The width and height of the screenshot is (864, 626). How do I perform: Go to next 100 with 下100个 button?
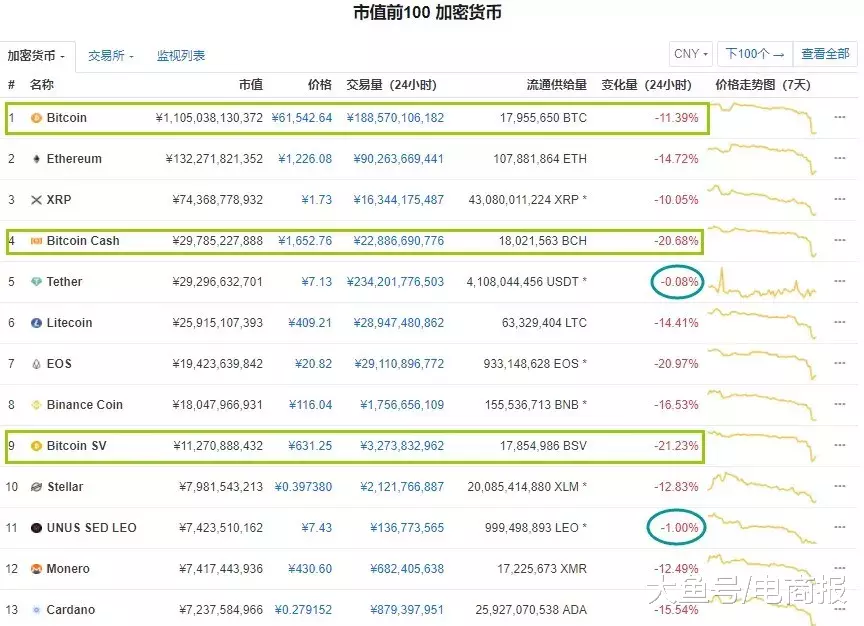(754, 54)
